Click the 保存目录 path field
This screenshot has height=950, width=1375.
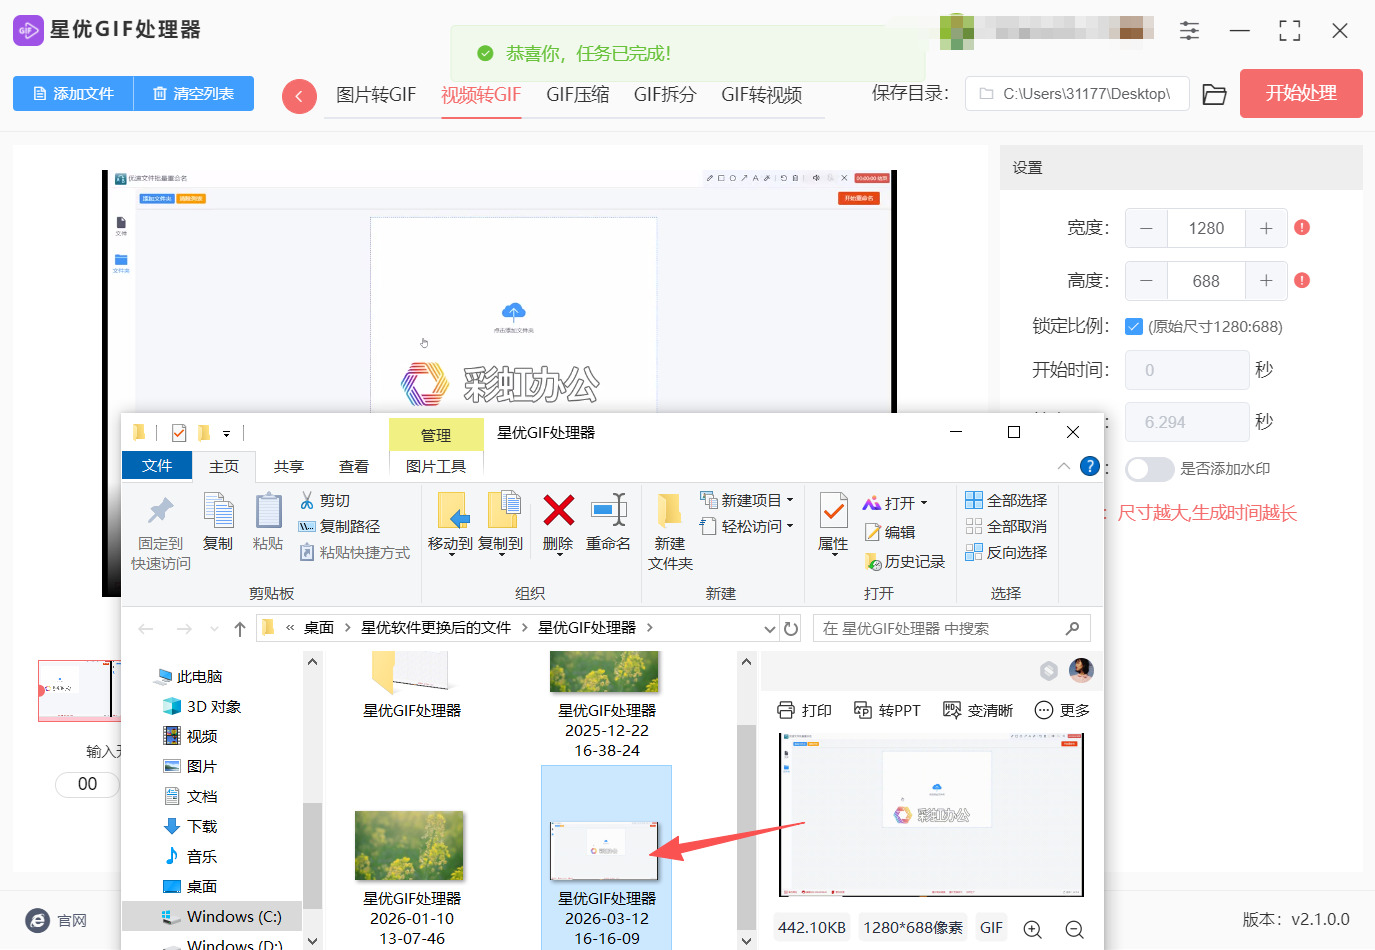[x=1077, y=94]
